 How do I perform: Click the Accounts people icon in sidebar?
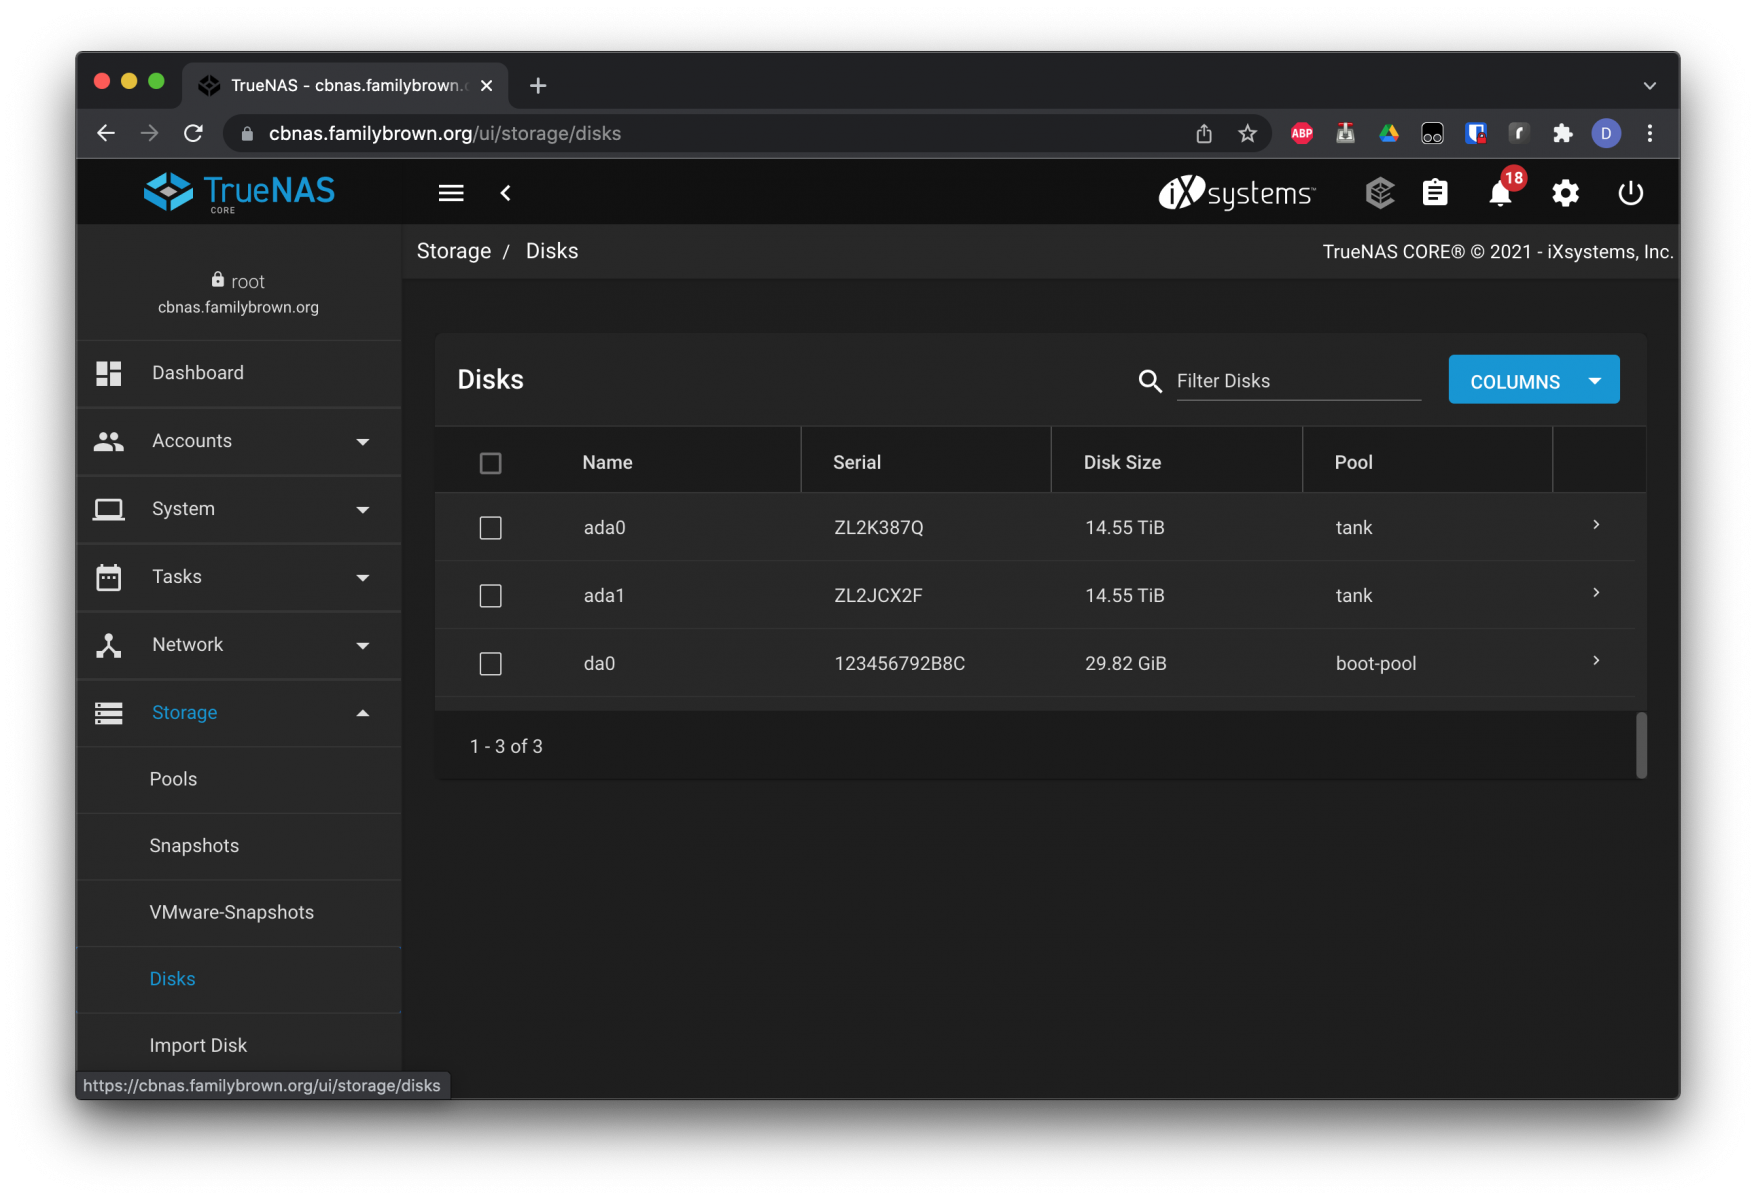(109, 441)
